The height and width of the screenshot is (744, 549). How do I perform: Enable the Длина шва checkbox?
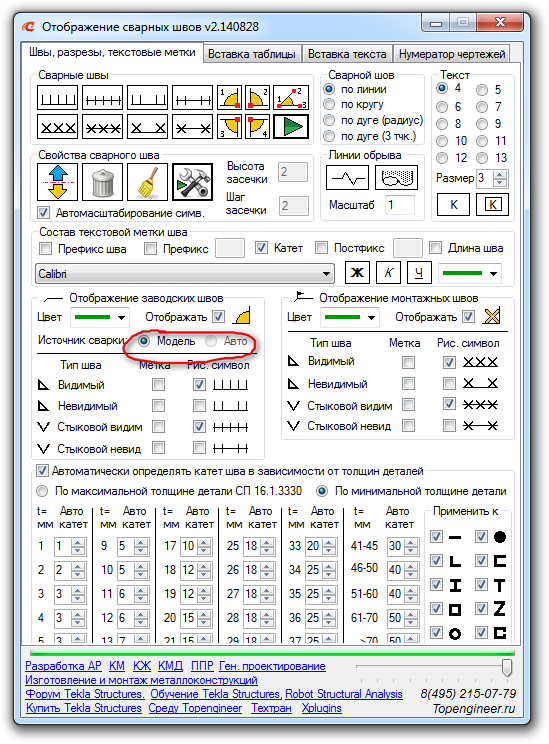pyautogui.click(x=435, y=248)
